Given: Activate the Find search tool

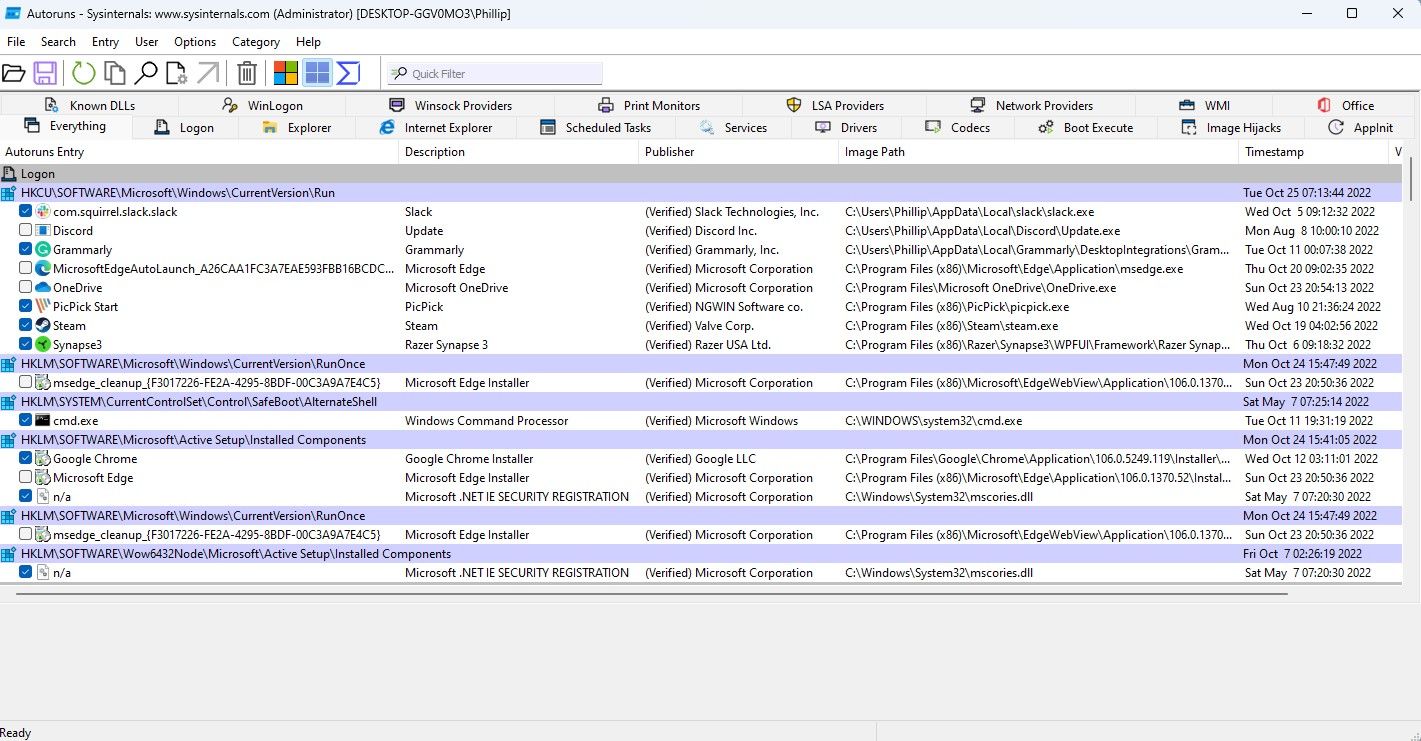Looking at the screenshot, I should pos(145,72).
